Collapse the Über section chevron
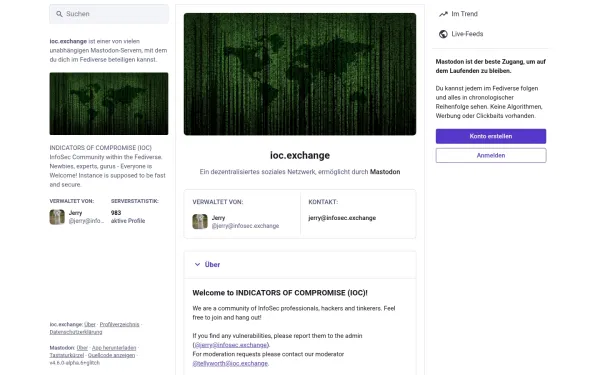 197,264
